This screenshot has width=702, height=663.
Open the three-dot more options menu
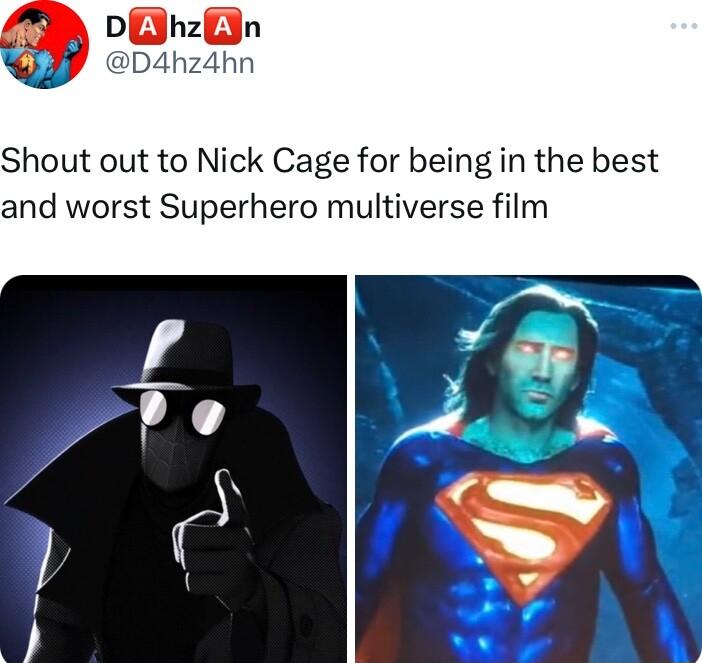click(684, 26)
